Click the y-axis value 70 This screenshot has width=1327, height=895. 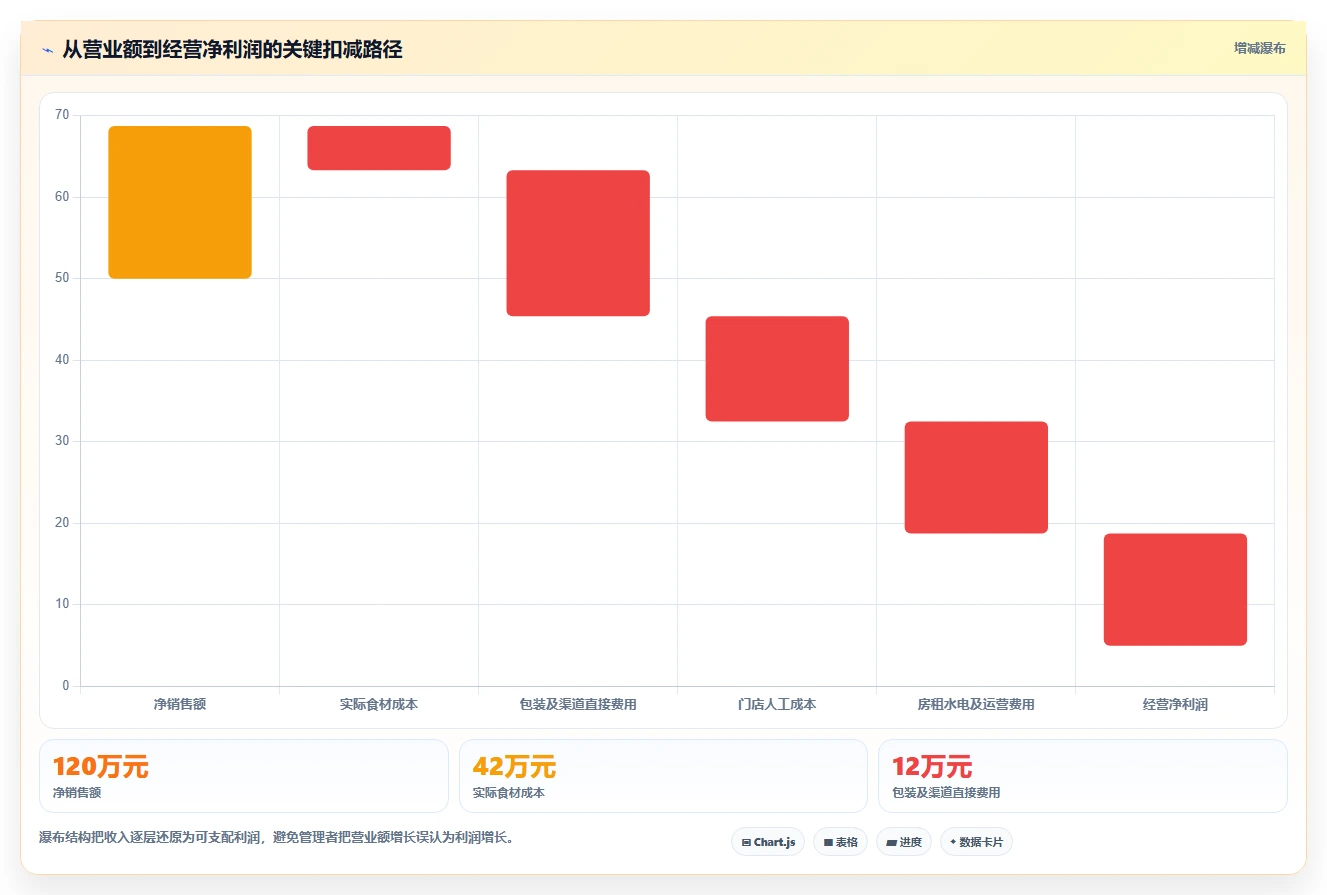click(x=62, y=115)
